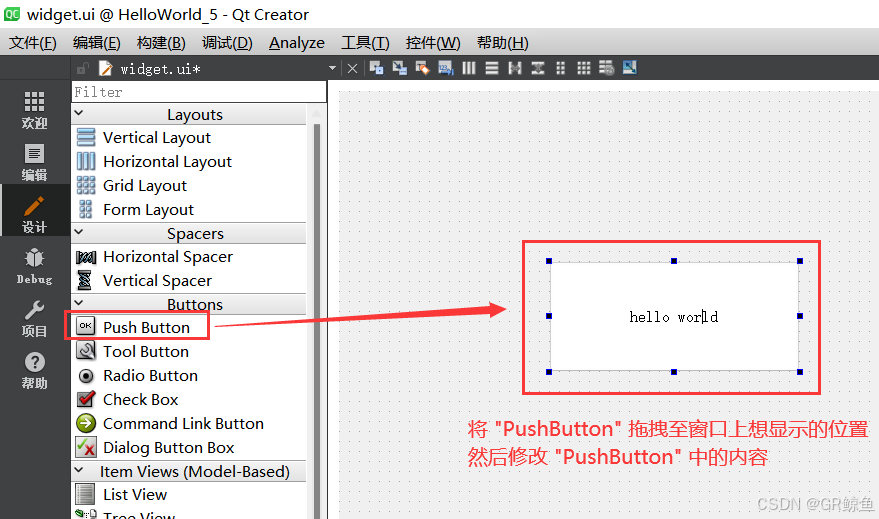Image resolution: width=879 pixels, height=519 pixels.
Task: Open the 帮助 (Help) mode in sidebar
Action: [34, 370]
